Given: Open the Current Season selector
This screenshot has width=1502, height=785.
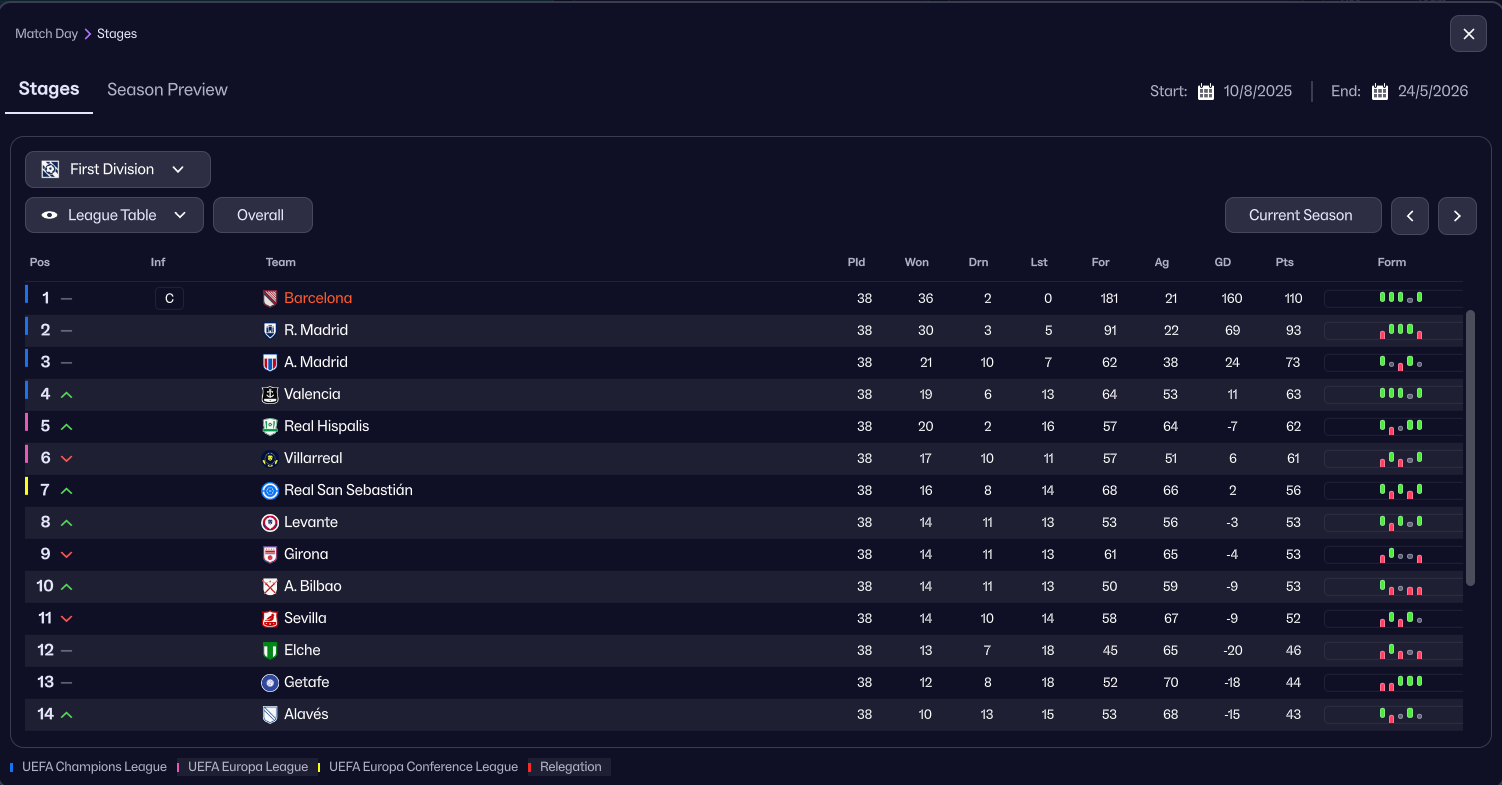Looking at the screenshot, I should pos(1300,215).
